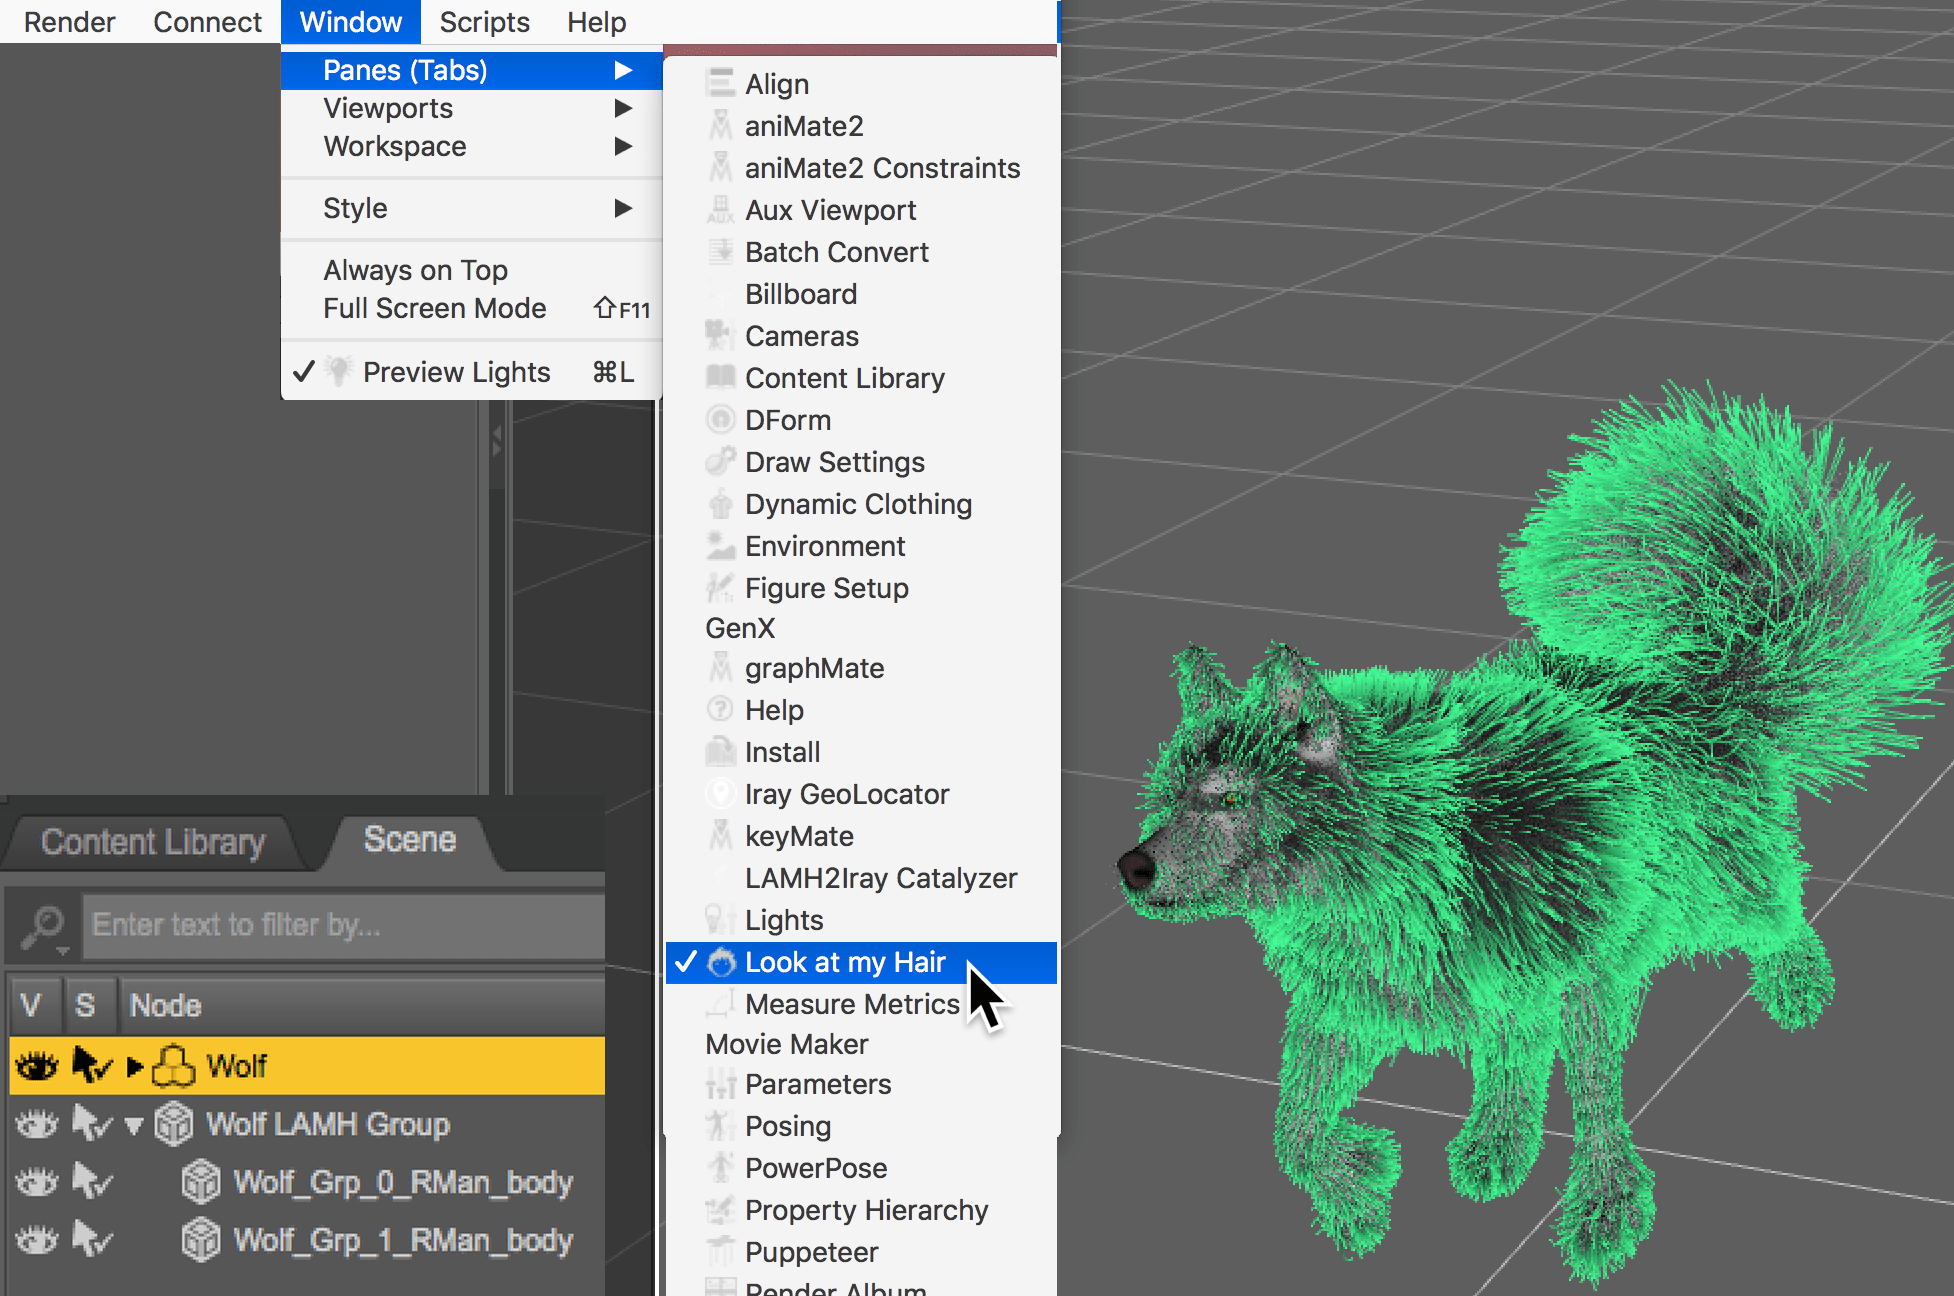Click the Look at my Hair icon
Screen dimensions: 1954x1296
721,962
